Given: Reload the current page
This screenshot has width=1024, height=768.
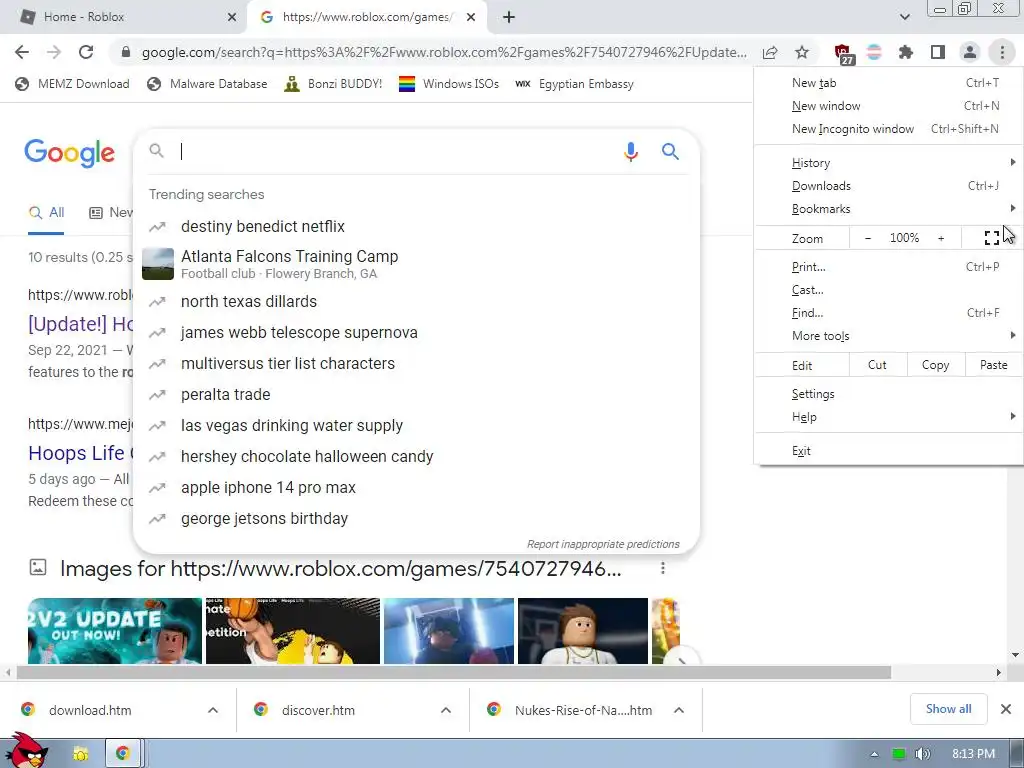Looking at the screenshot, I should [86, 52].
